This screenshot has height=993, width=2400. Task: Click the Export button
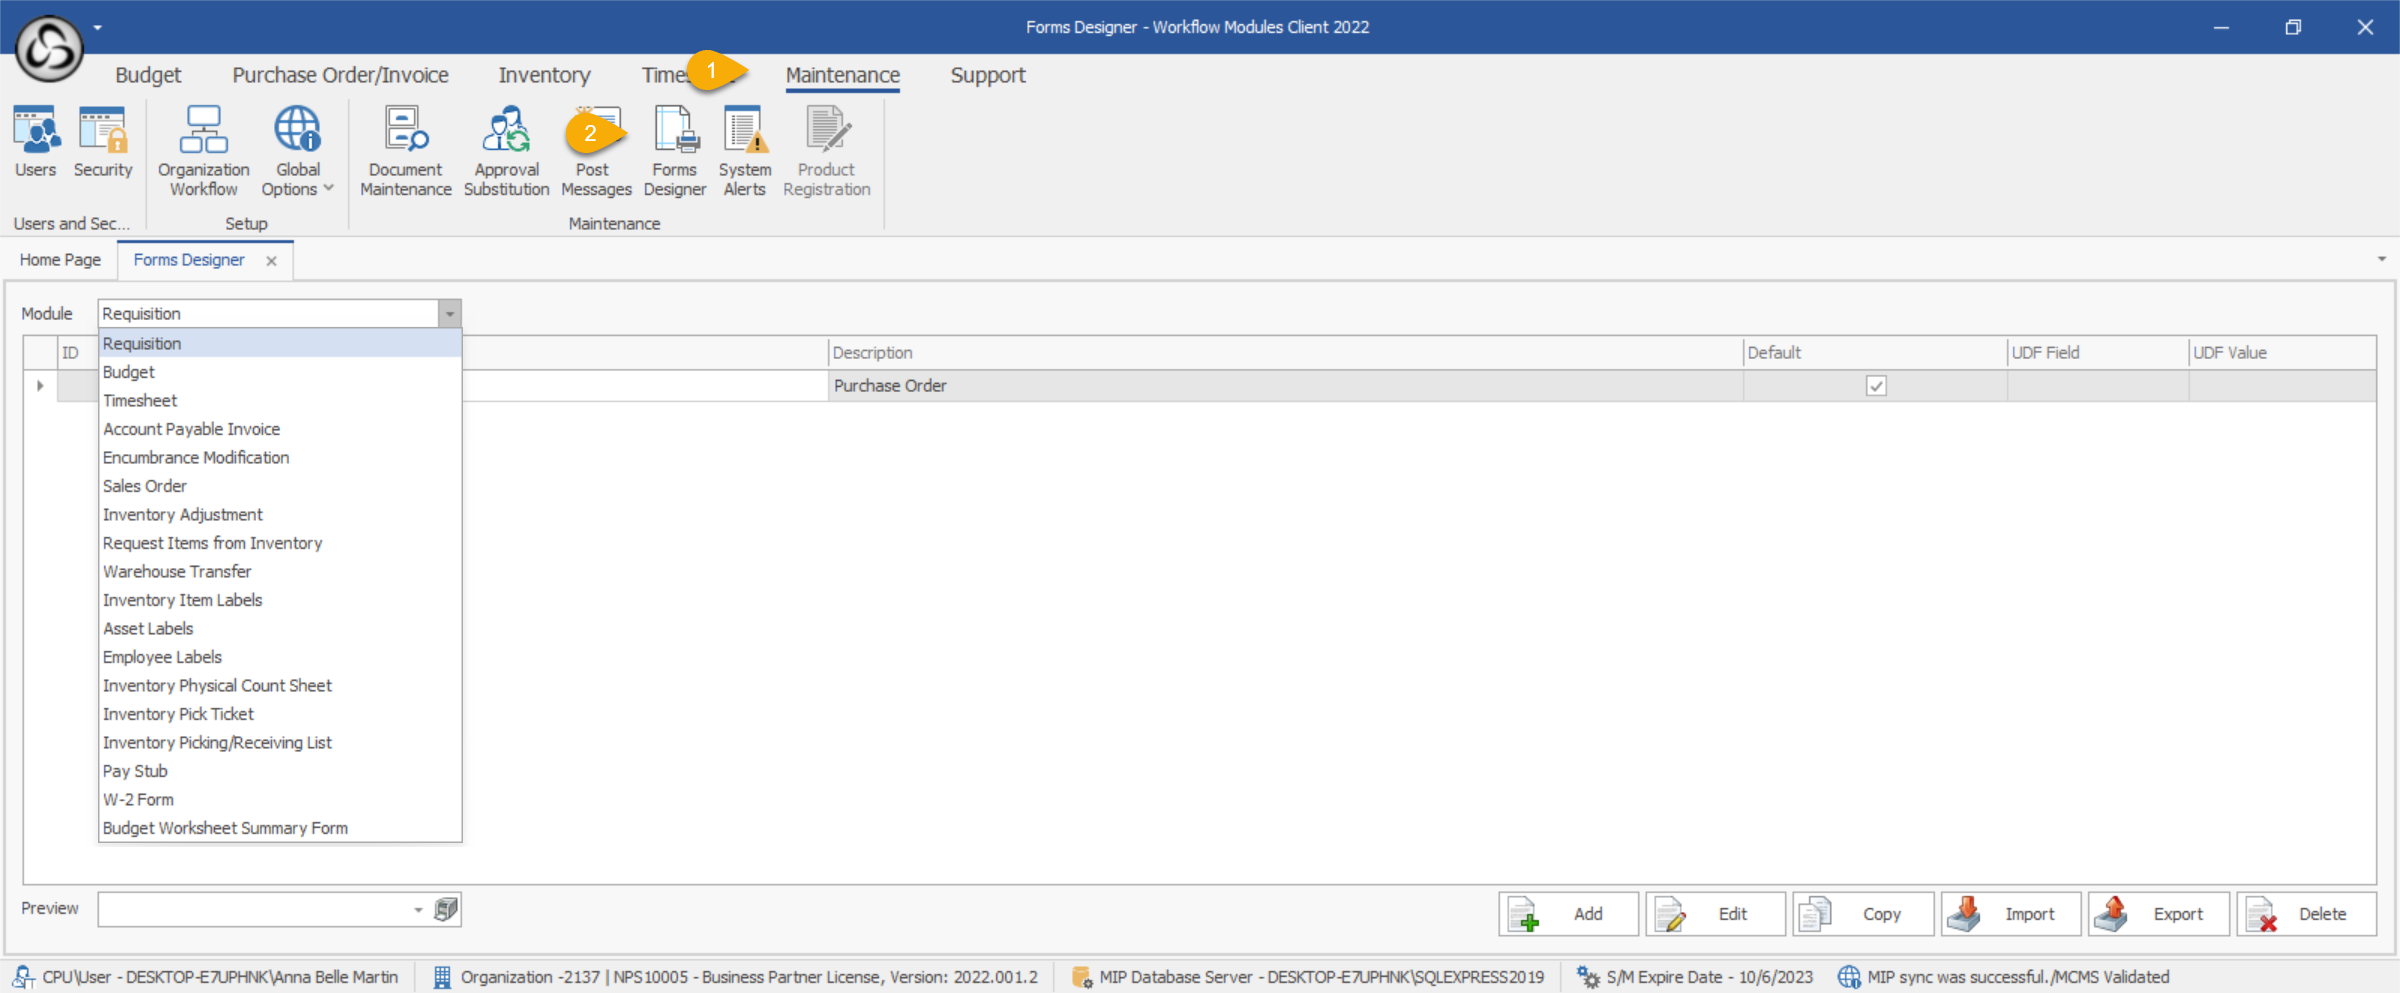point(2158,914)
